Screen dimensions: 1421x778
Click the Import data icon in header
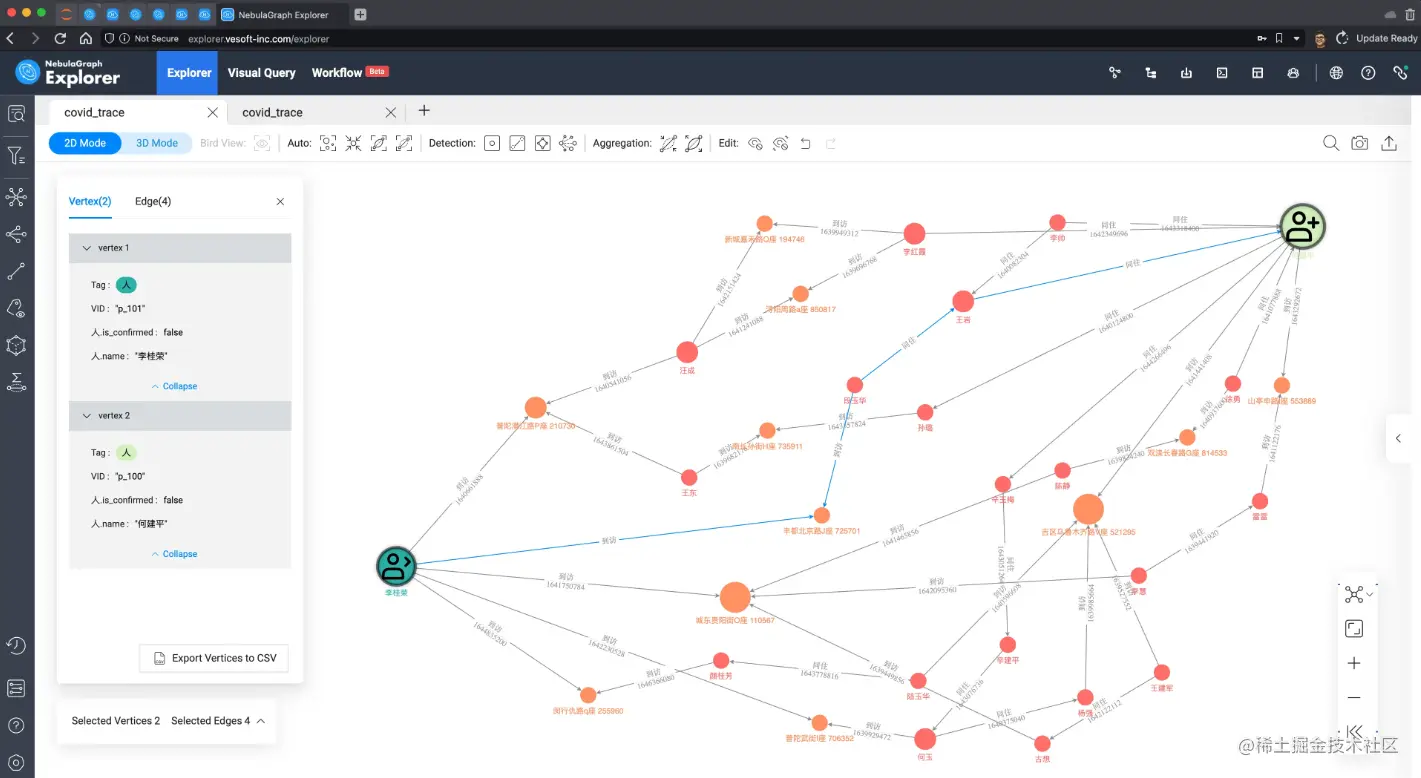pos(1186,73)
